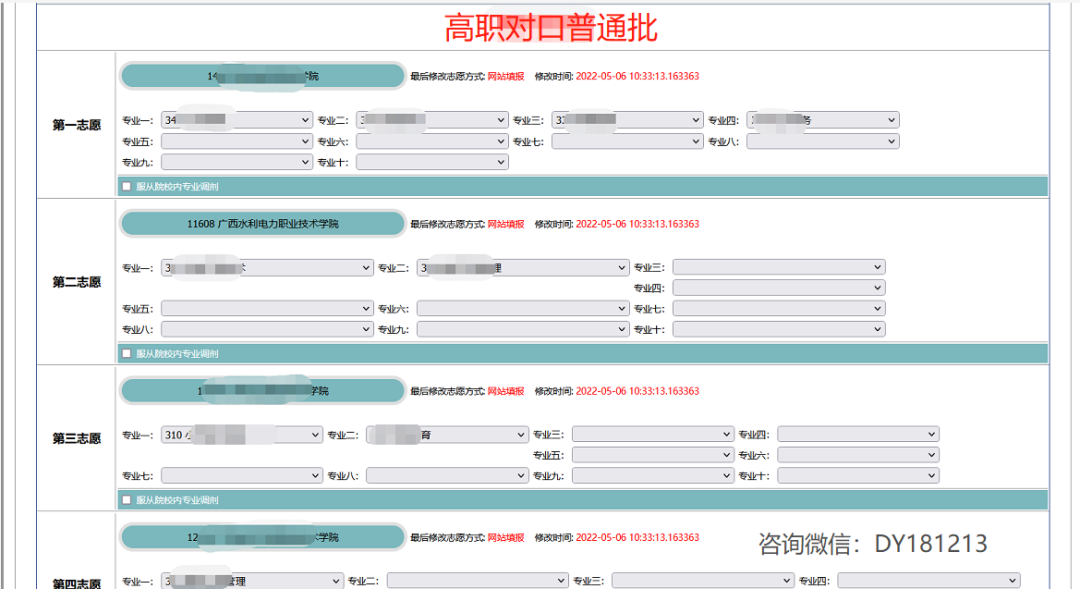Open the 专业一 dropdown in 第一志愿

click(x=236, y=119)
